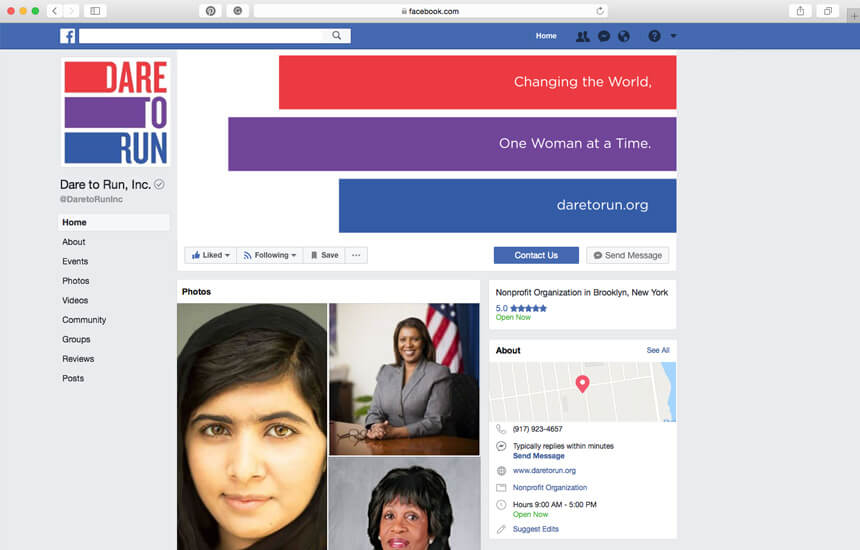Open the notifications globe icon
This screenshot has width=860, height=550.
point(624,36)
